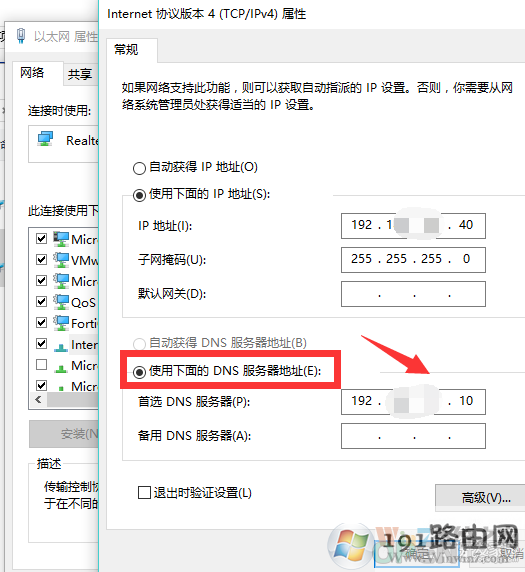Click the Realtek network adapter icon
This screenshot has width=525, height=572.
(45, 139)
